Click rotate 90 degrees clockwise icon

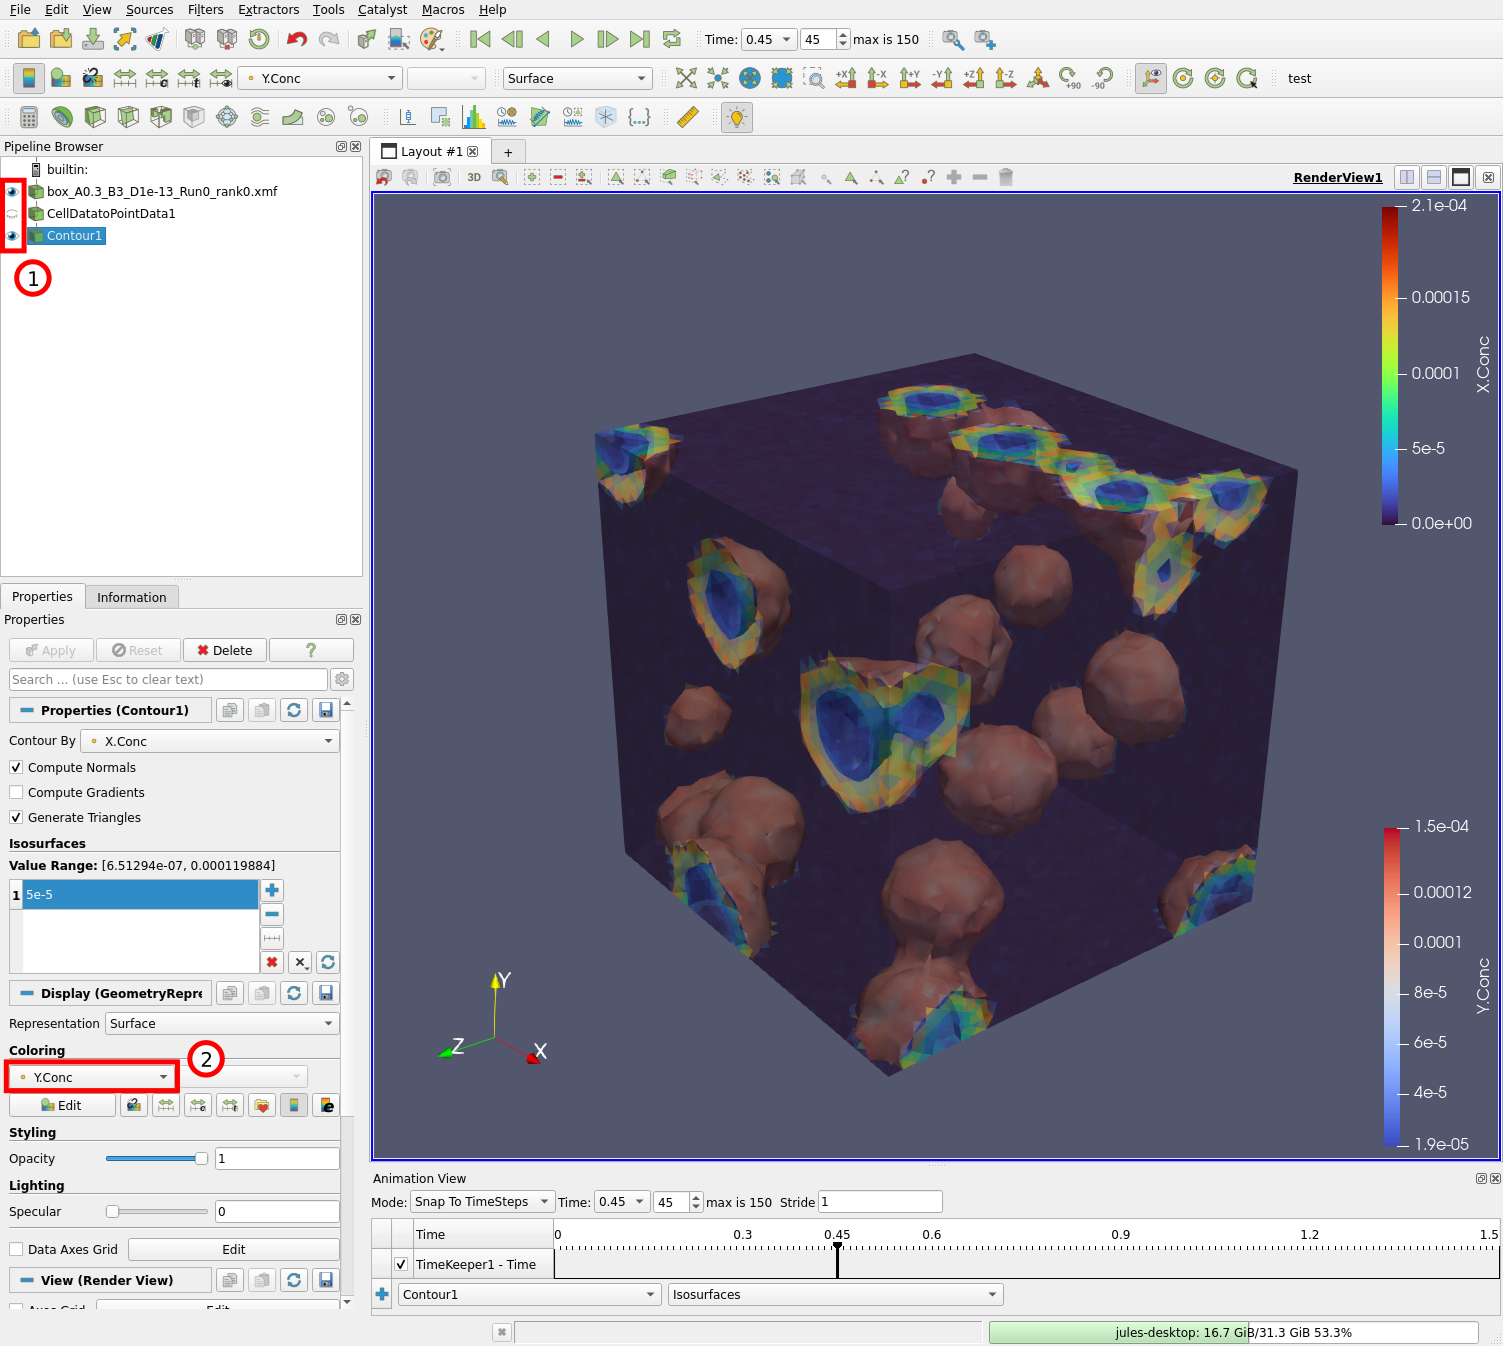(x=1070, y=78)
